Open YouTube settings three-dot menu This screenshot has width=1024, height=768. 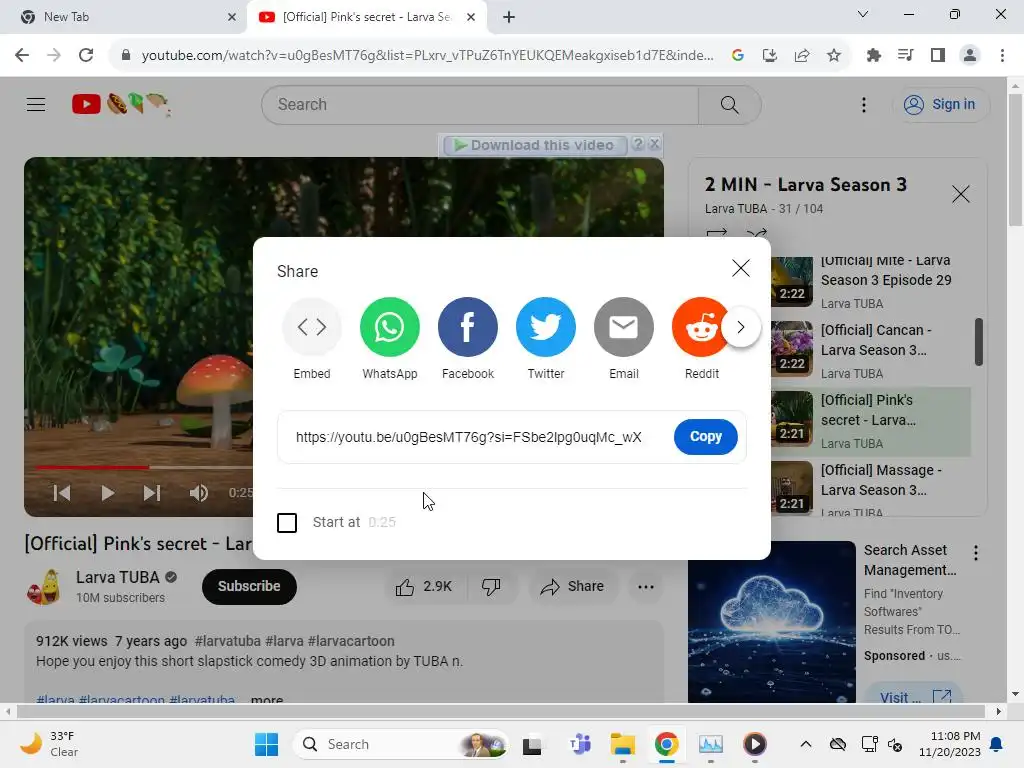pyautogui.click(x=863, y=104)
